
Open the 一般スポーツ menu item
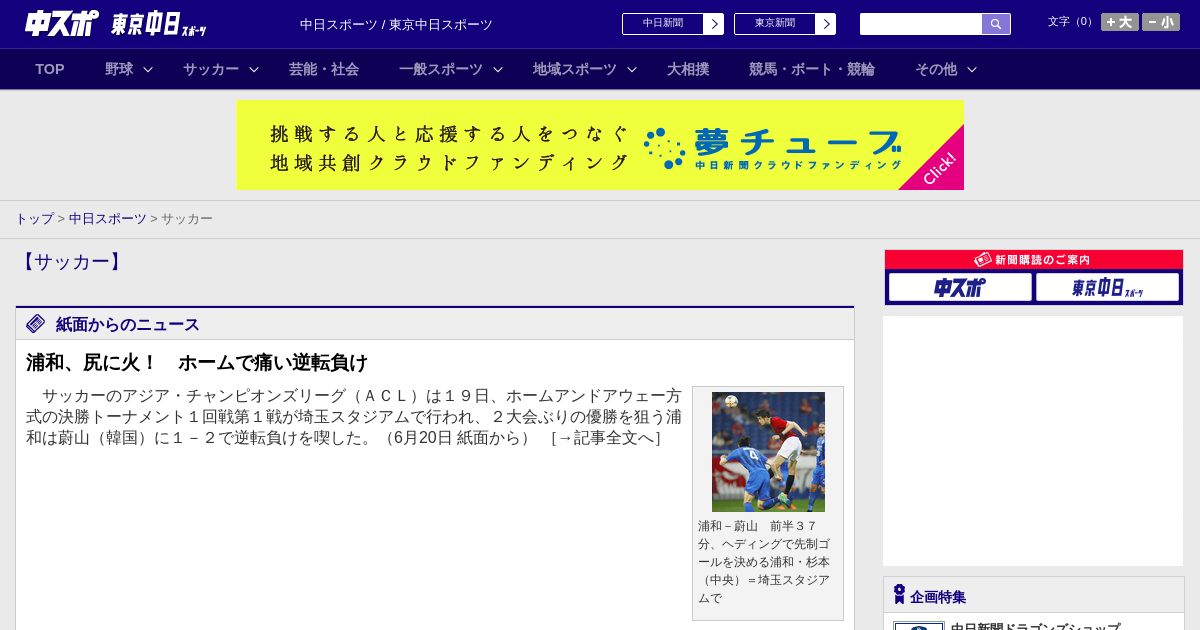(441, 69)
